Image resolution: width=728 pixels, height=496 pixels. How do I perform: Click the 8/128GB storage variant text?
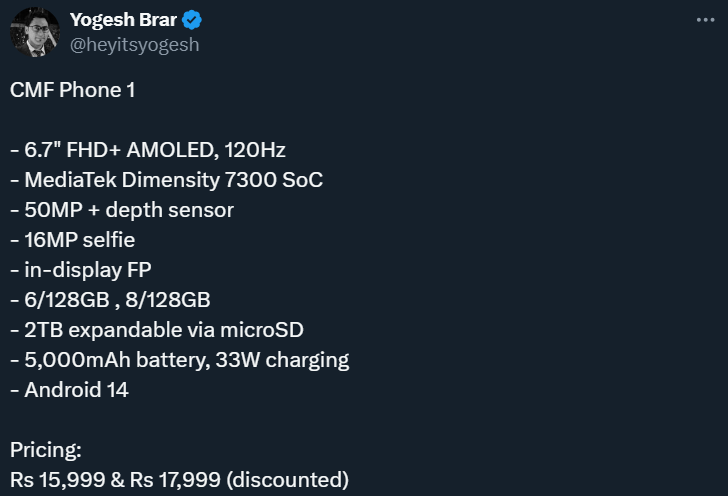pos(168,300)
